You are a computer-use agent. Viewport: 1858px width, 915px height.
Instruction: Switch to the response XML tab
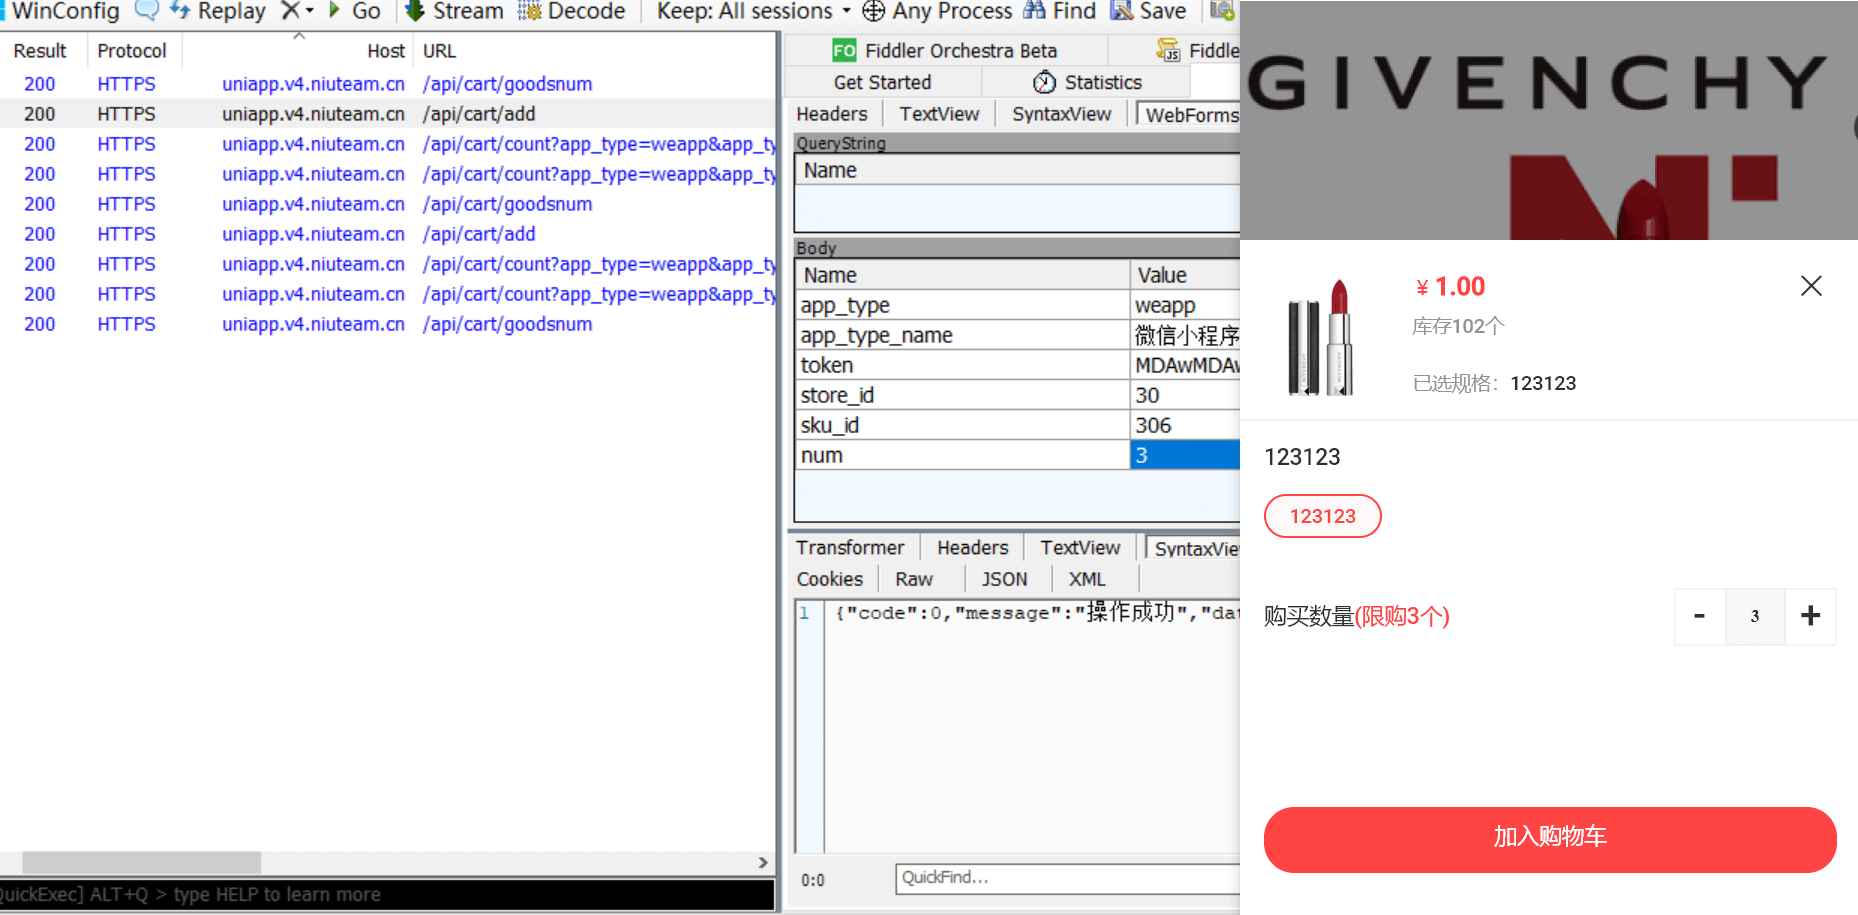click(1087, 579)
